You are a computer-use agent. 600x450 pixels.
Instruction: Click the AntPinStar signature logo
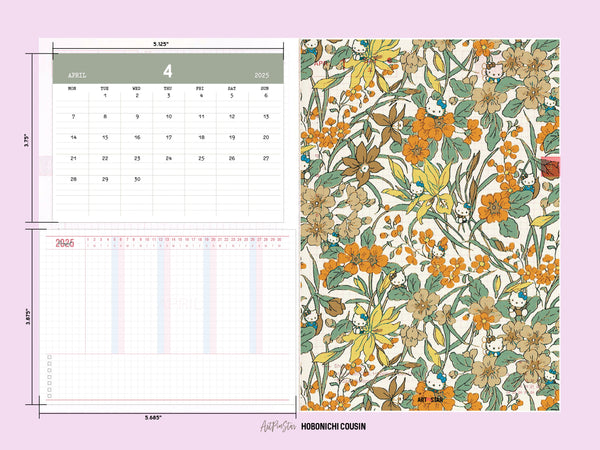pyautogui.click(x=280, y=426)
